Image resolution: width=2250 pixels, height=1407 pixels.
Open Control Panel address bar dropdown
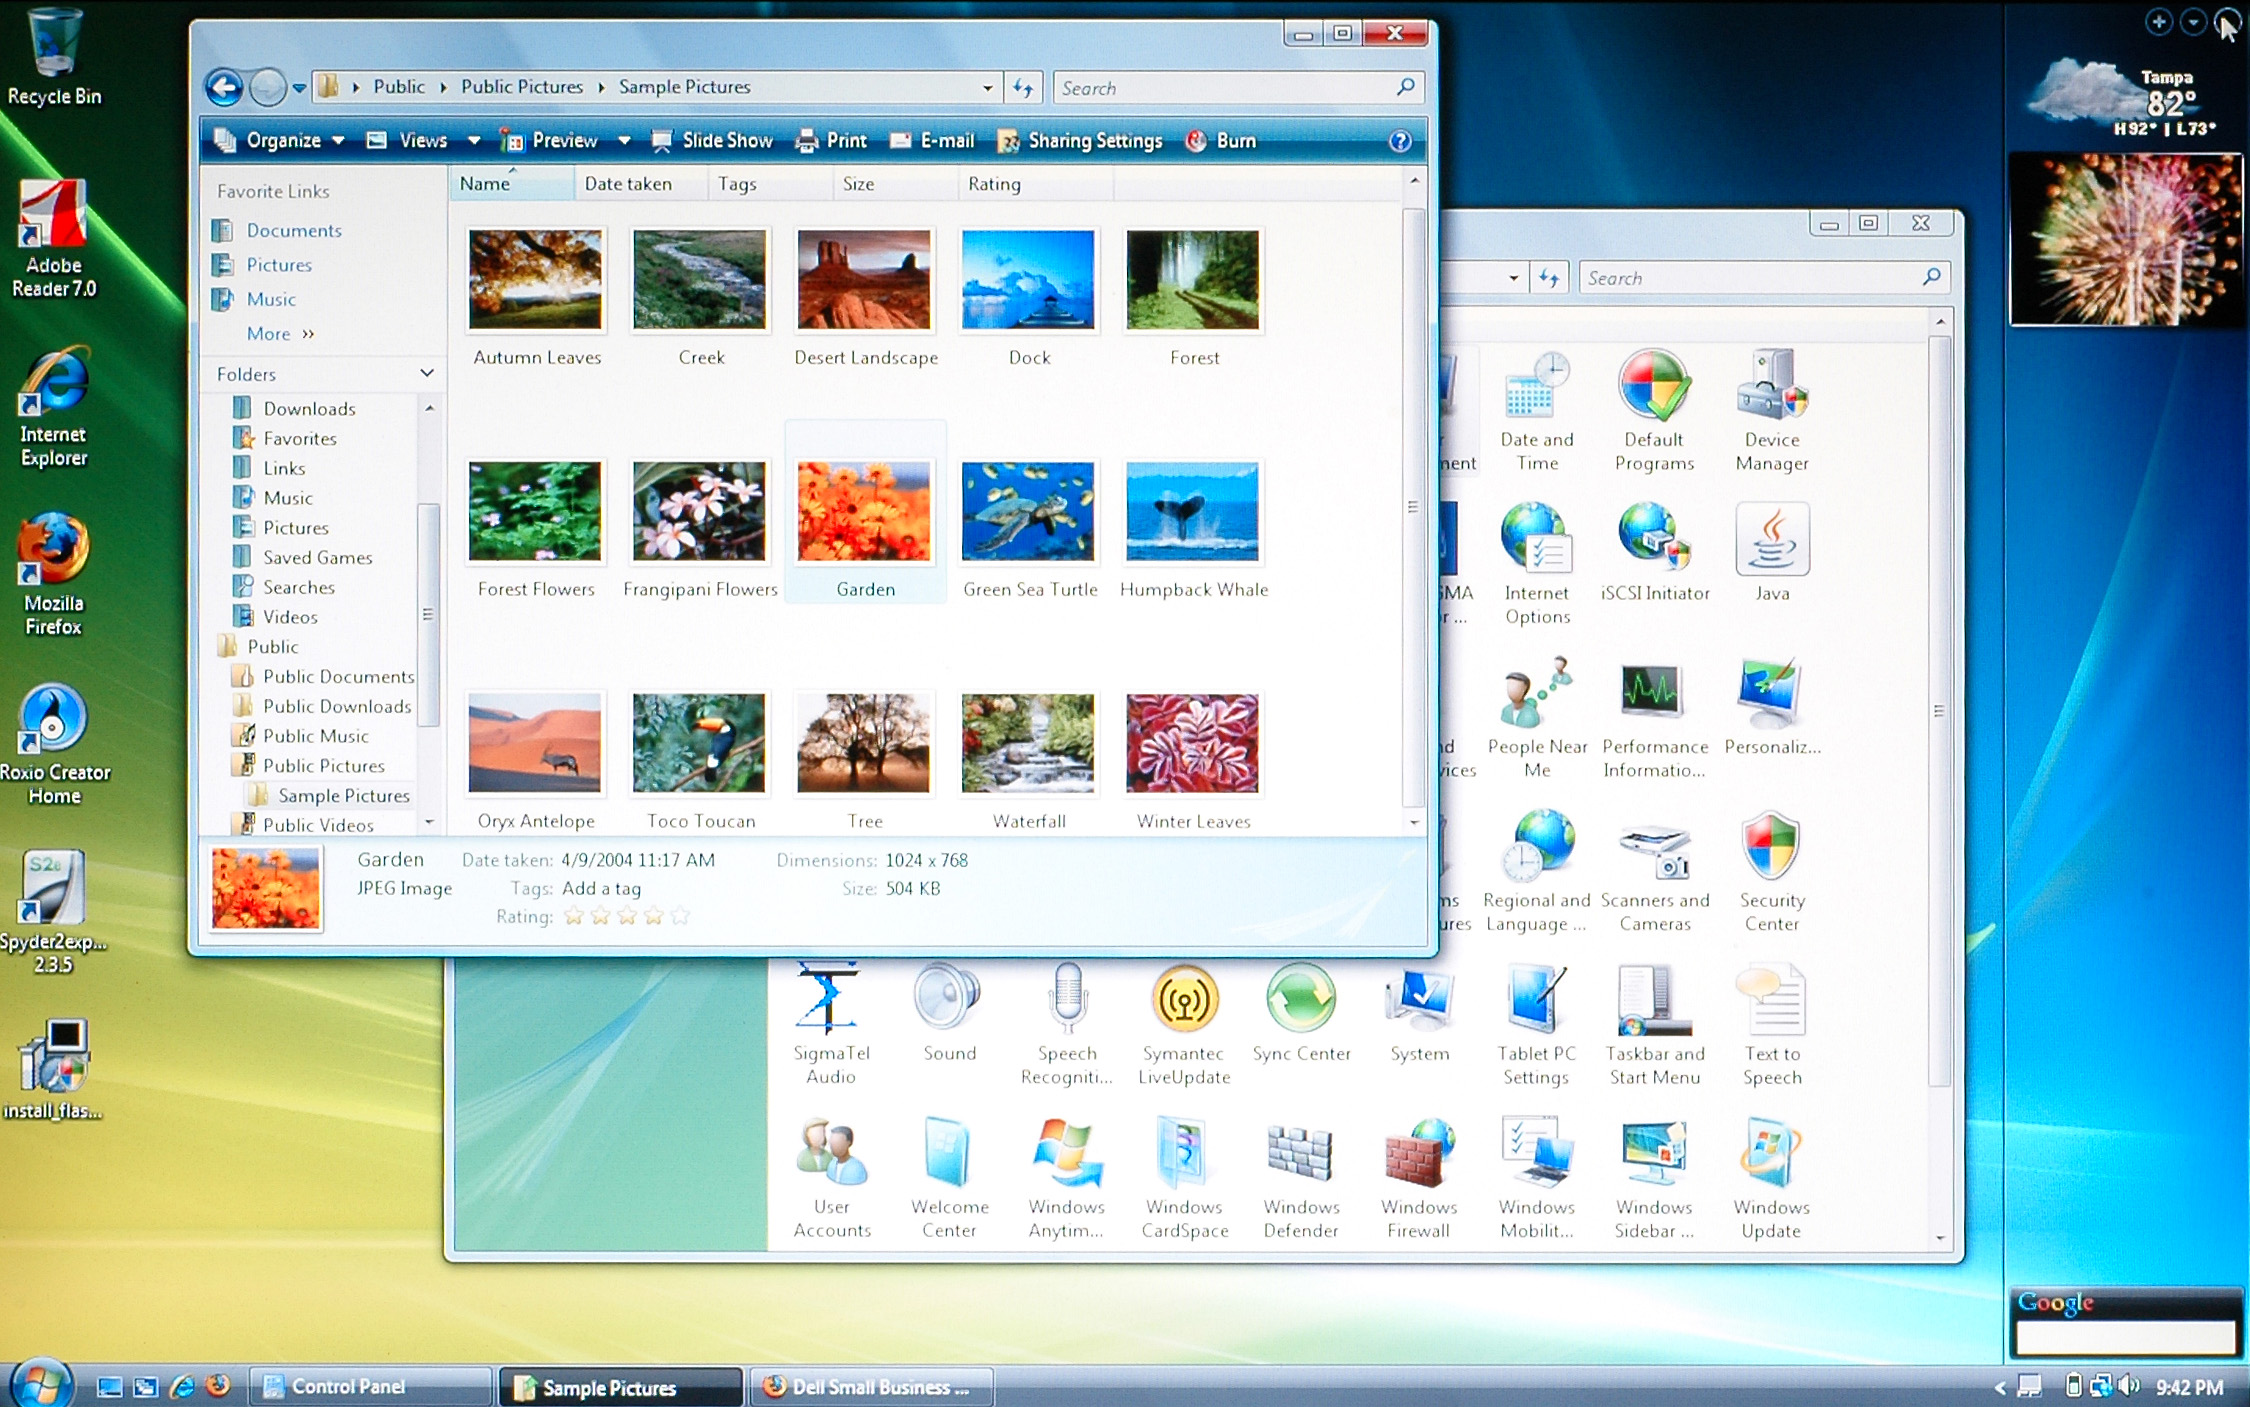tap(1513, 278)
